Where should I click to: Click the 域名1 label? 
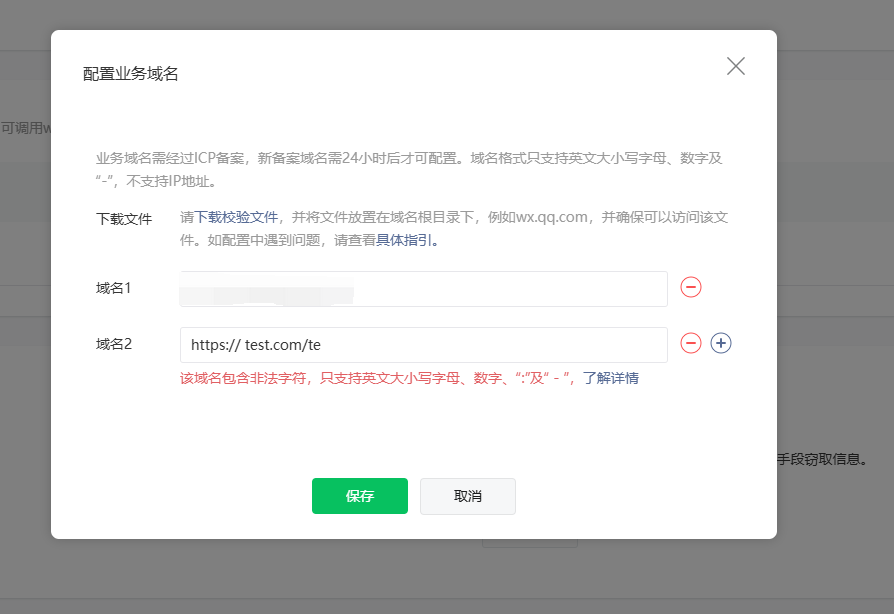click(x=113, y=288)
